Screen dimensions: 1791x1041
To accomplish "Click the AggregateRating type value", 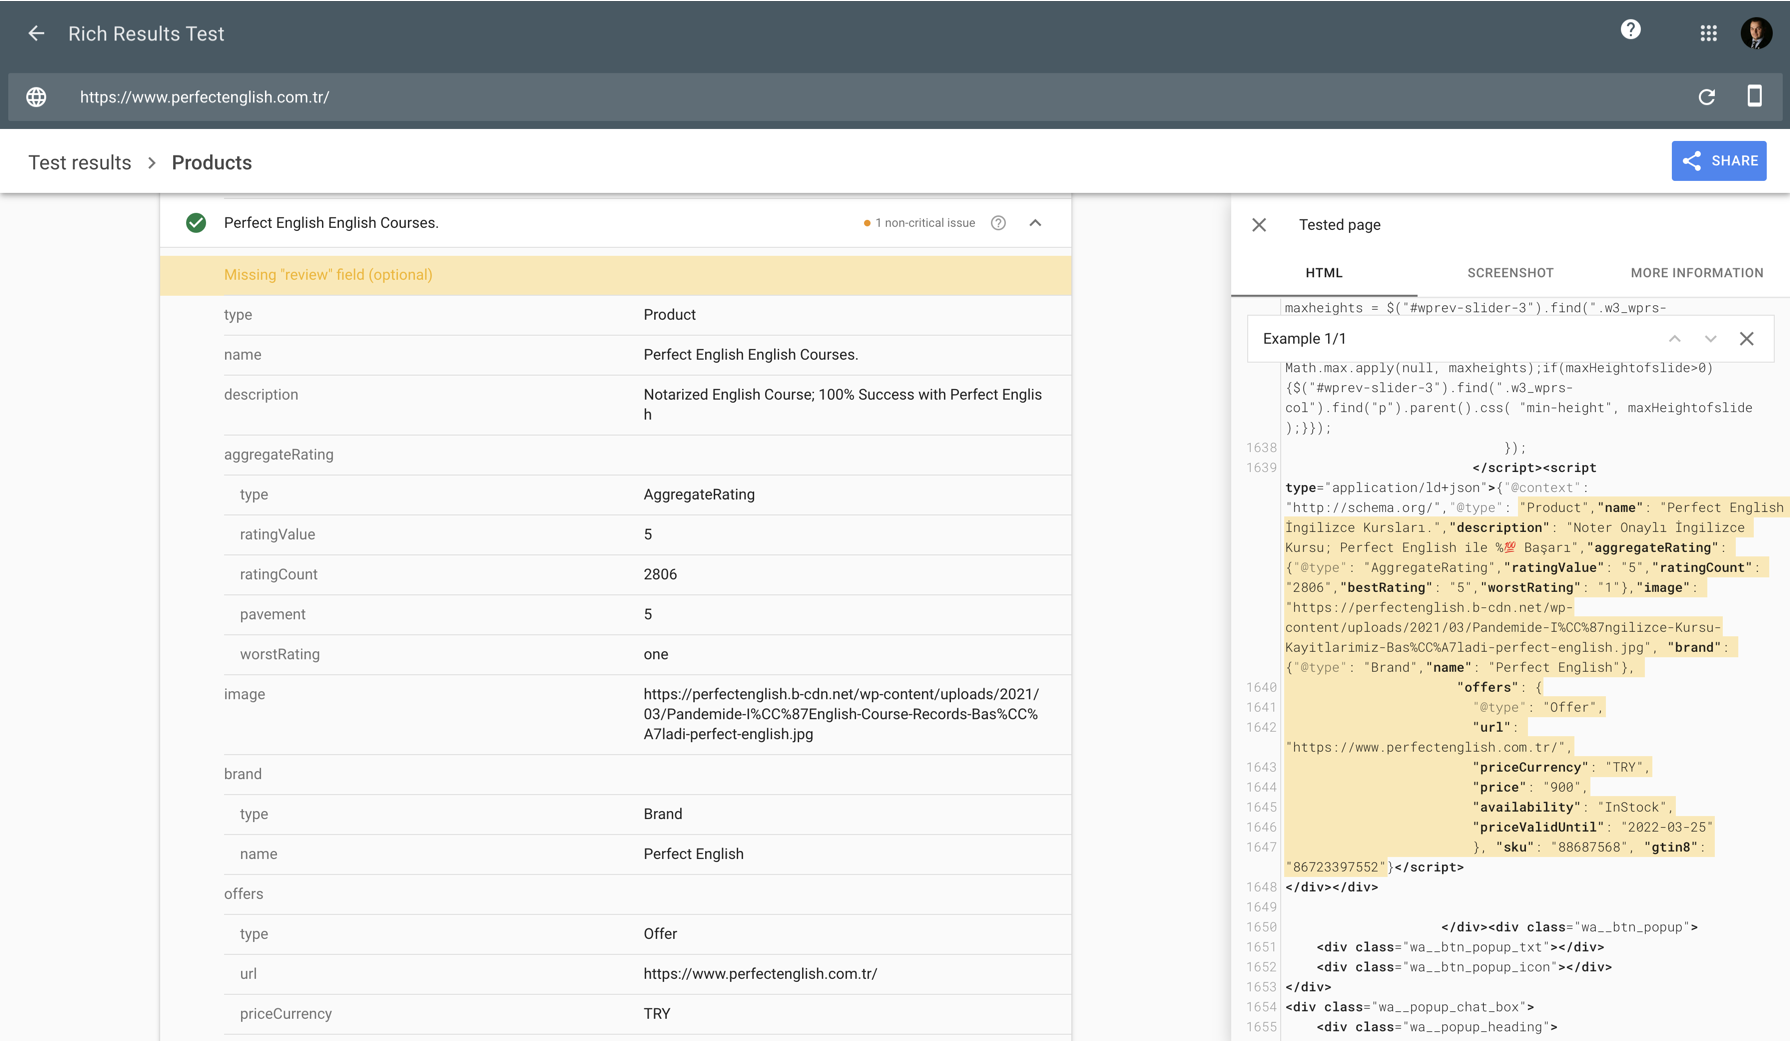I will click(699, 495).
